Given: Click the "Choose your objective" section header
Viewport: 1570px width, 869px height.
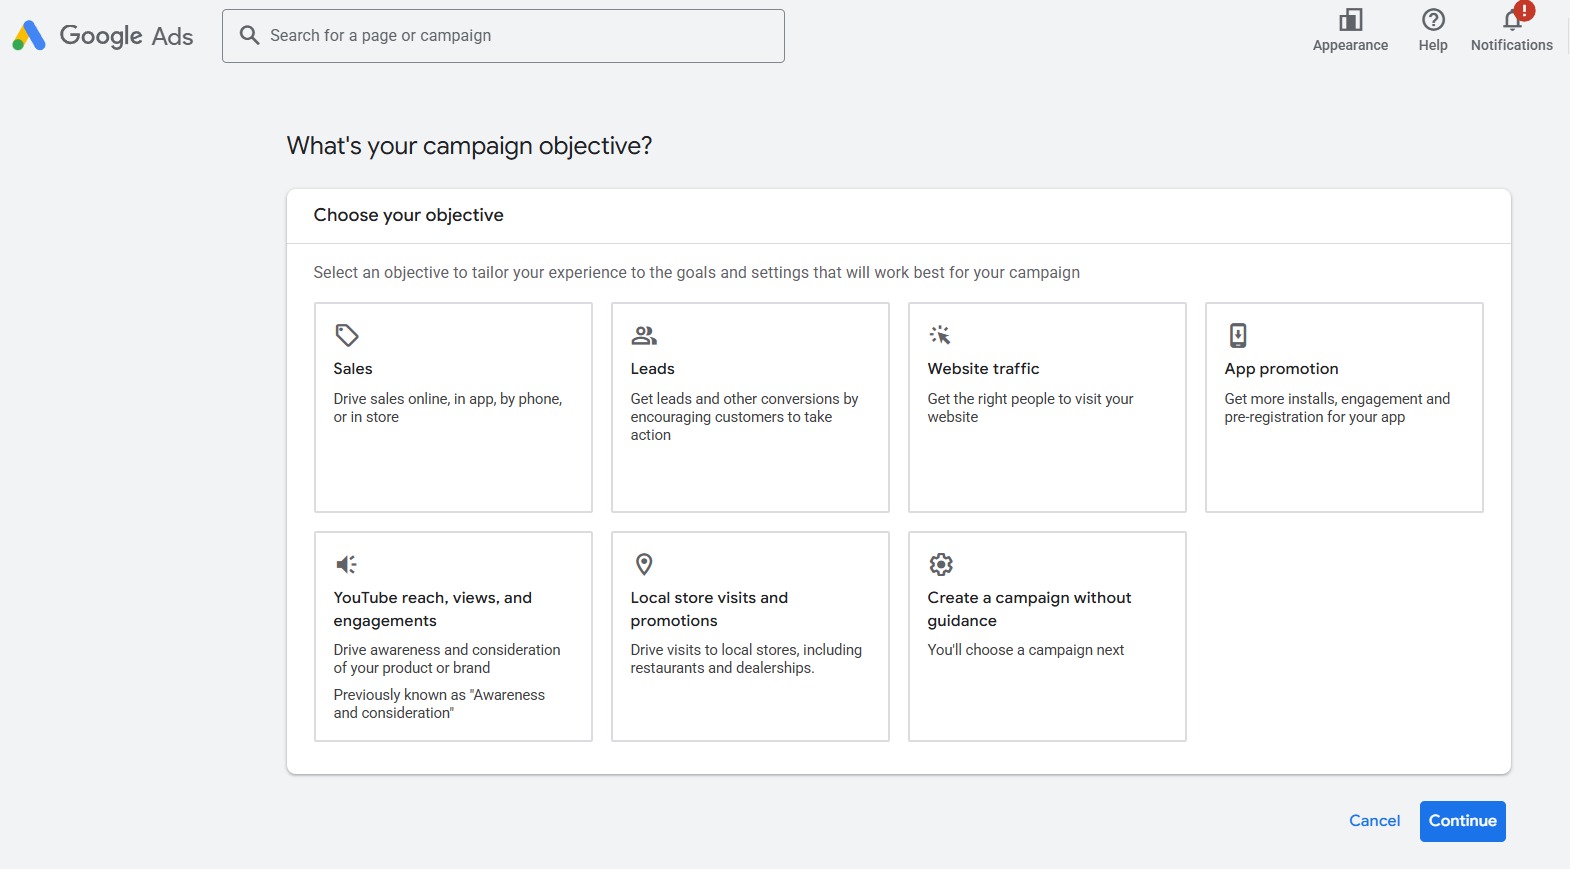Looking at the screenshot, I should [408, 215].
